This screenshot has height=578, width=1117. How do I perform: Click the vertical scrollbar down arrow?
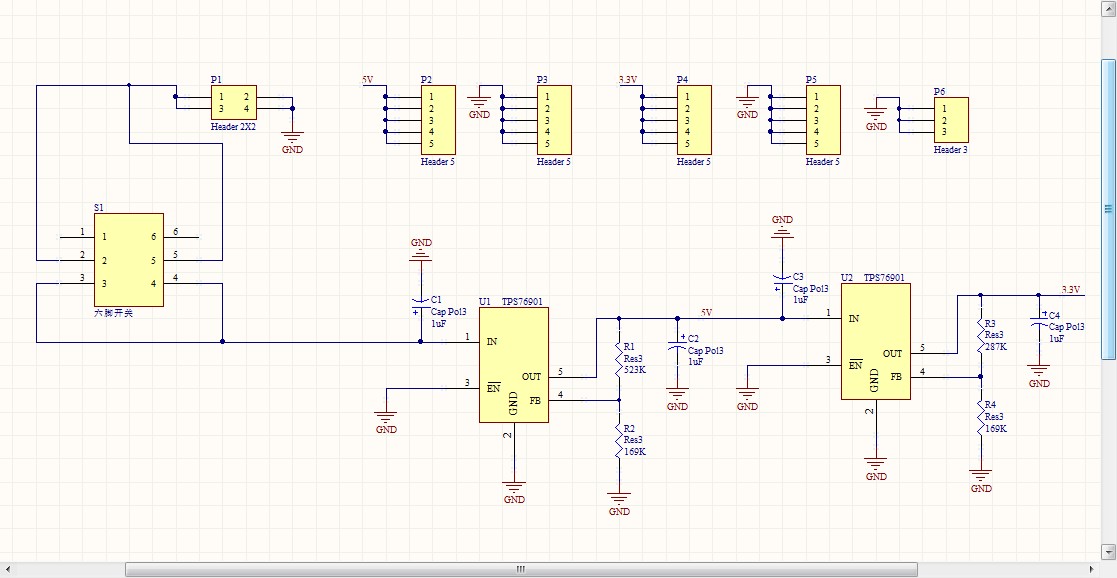click(x=1108, y=552)
